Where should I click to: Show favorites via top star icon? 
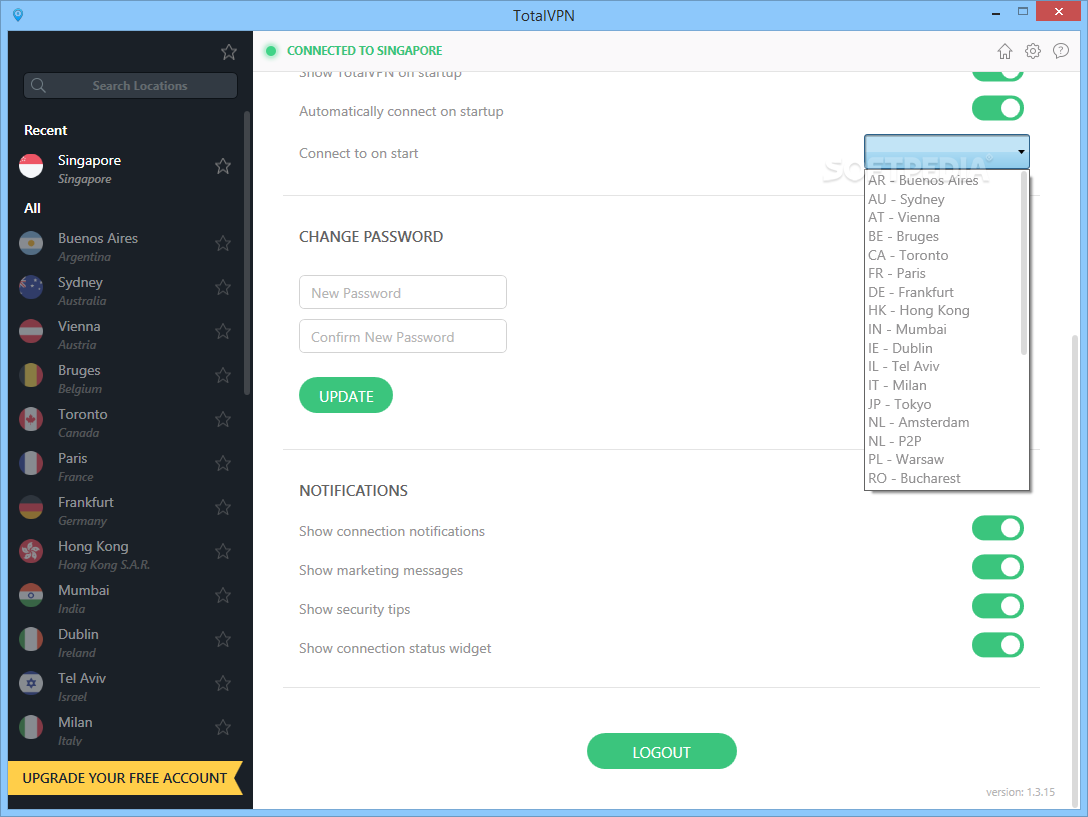(x=229, y=52)
